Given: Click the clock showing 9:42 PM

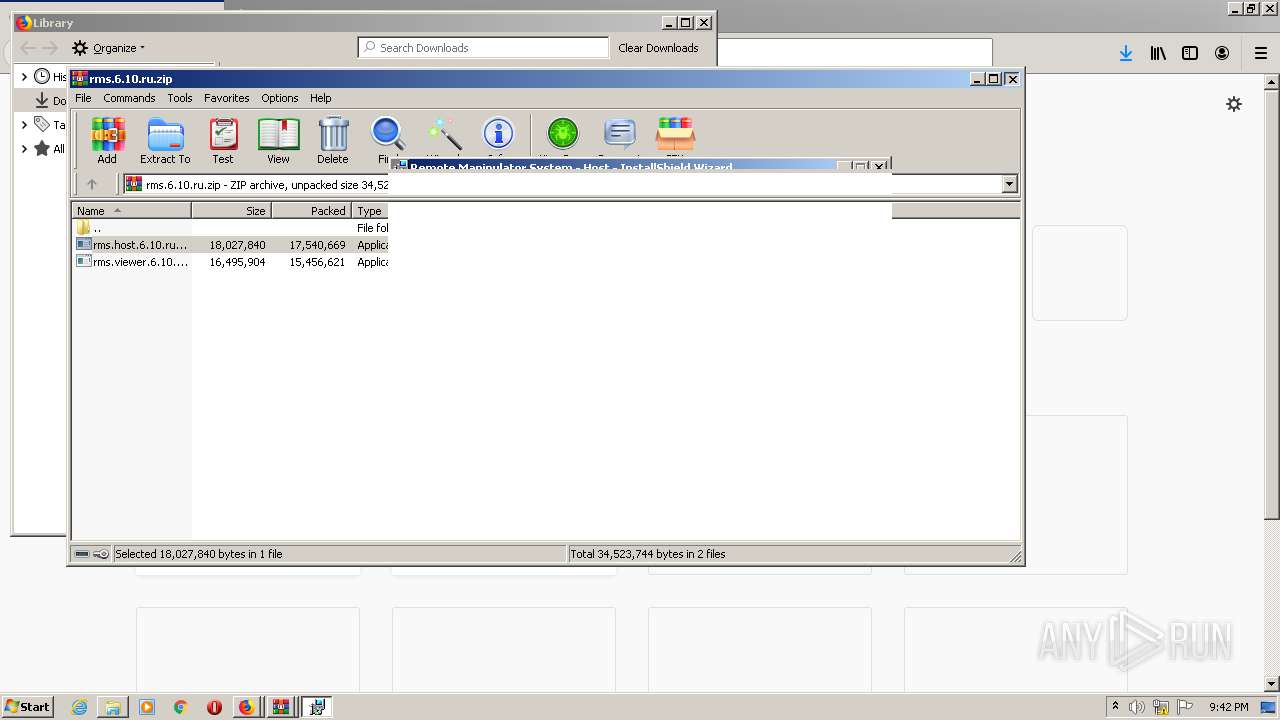Looking at the screenshot, I should coord(1228,707).
